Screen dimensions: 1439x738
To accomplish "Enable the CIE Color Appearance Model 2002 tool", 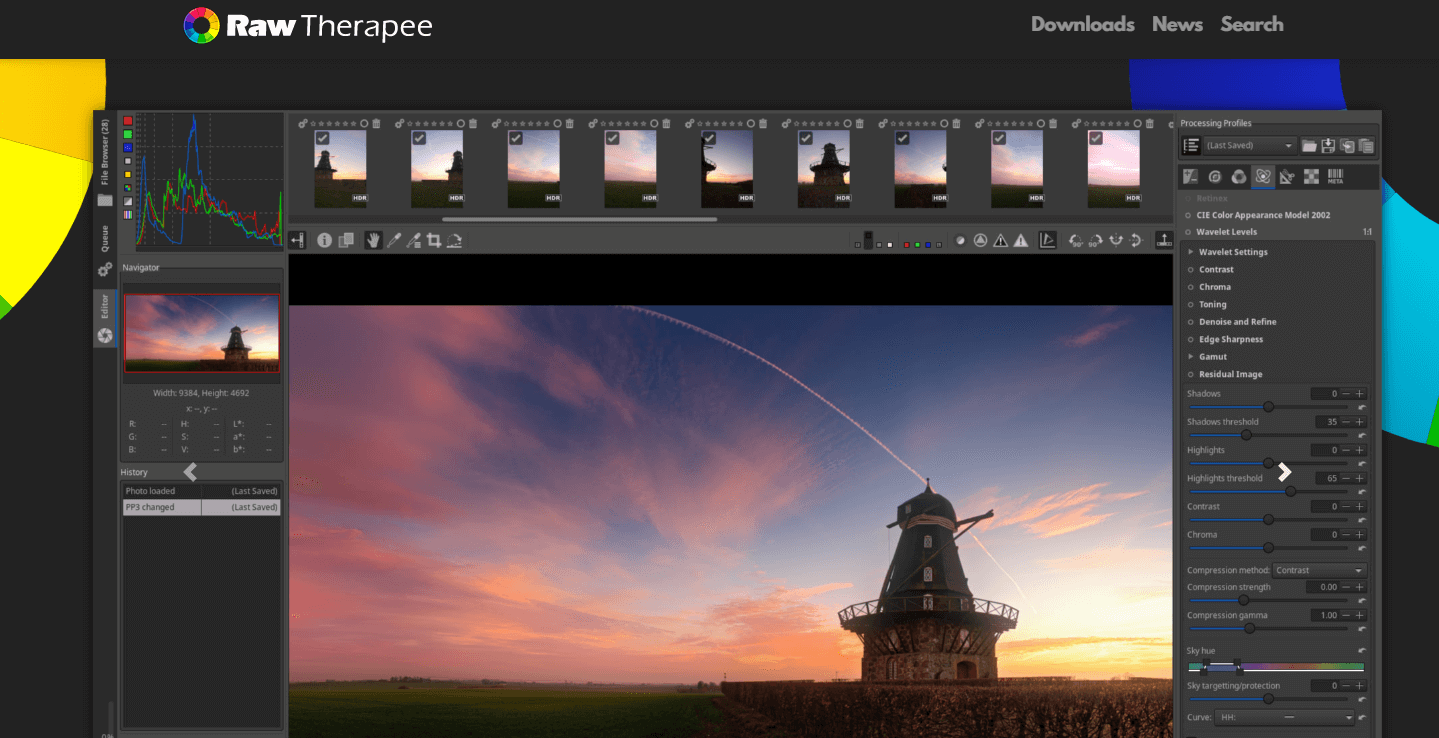I will (1188, 215).
